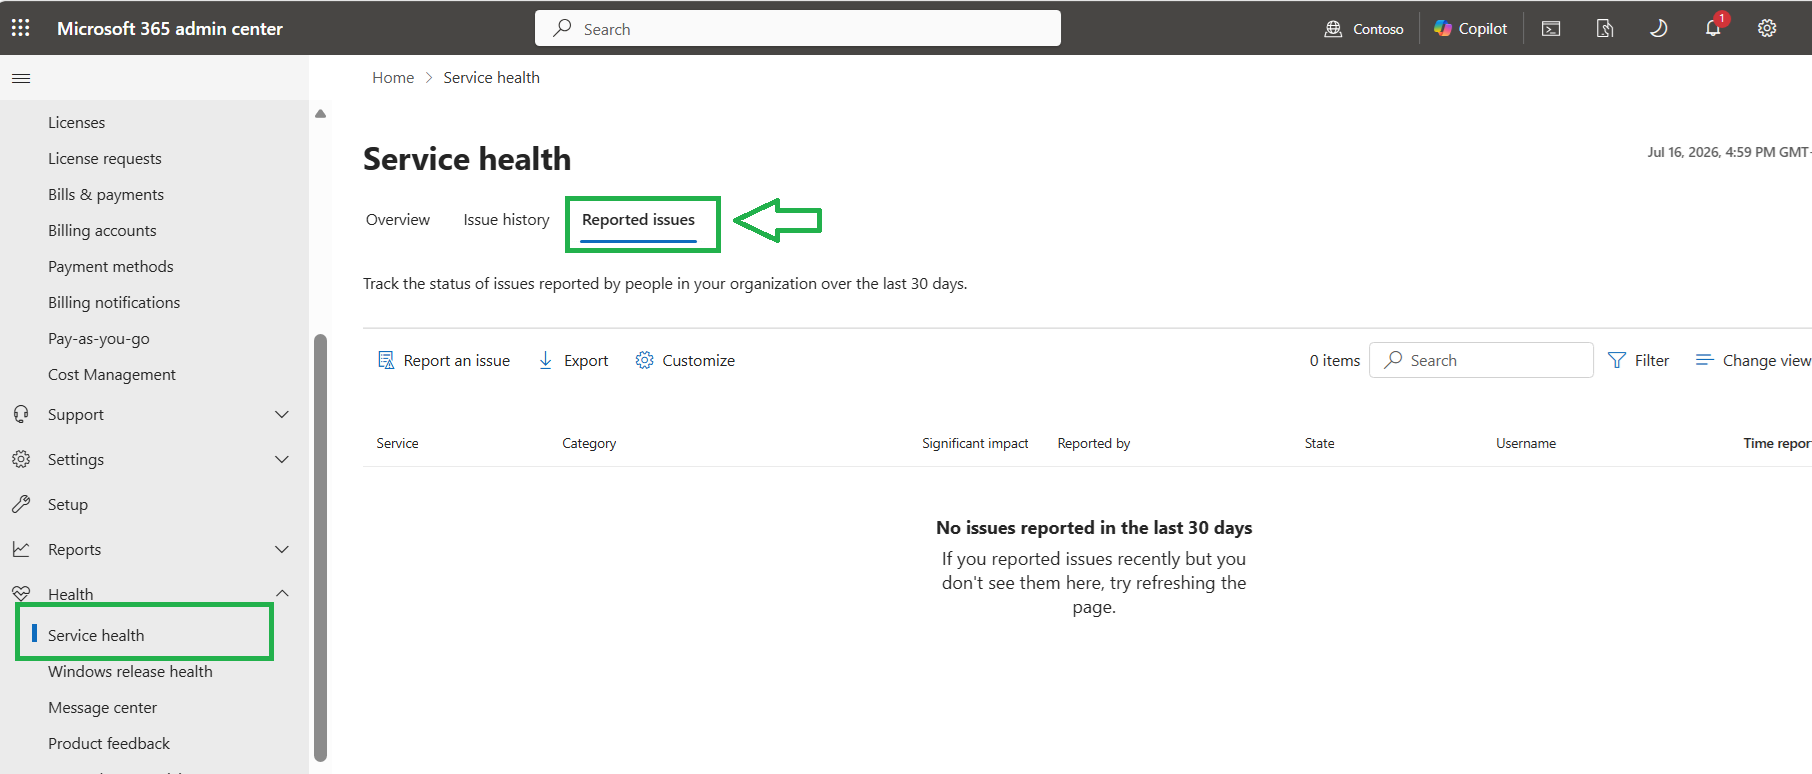Open the Cloud Shell terminal icon

tap(1551, 28)
